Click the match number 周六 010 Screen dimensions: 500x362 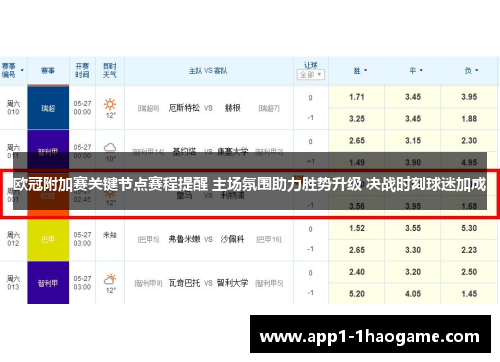(13, 108)
